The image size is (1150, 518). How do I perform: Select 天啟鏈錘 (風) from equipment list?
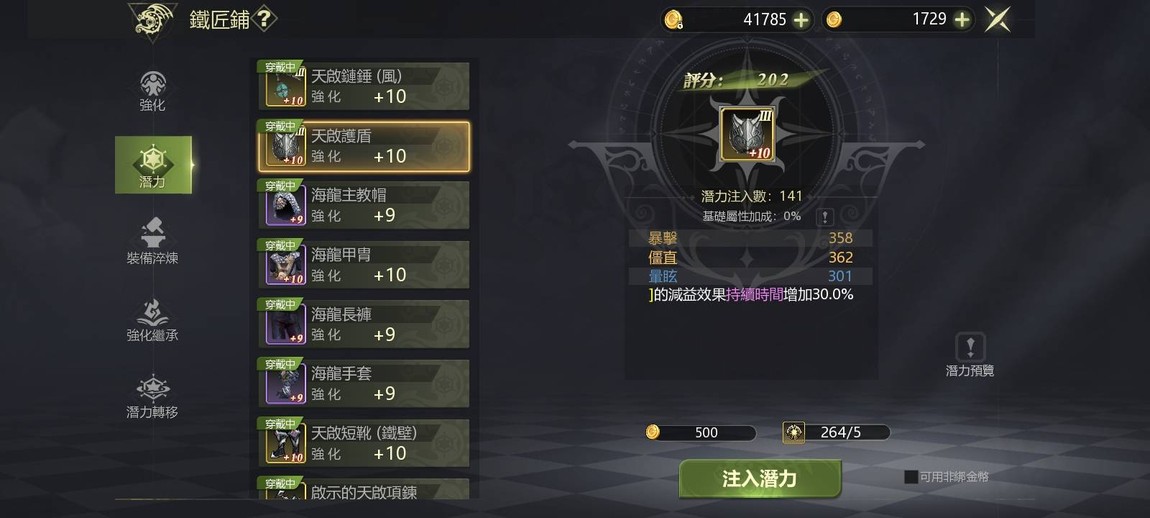click(364, 87)
